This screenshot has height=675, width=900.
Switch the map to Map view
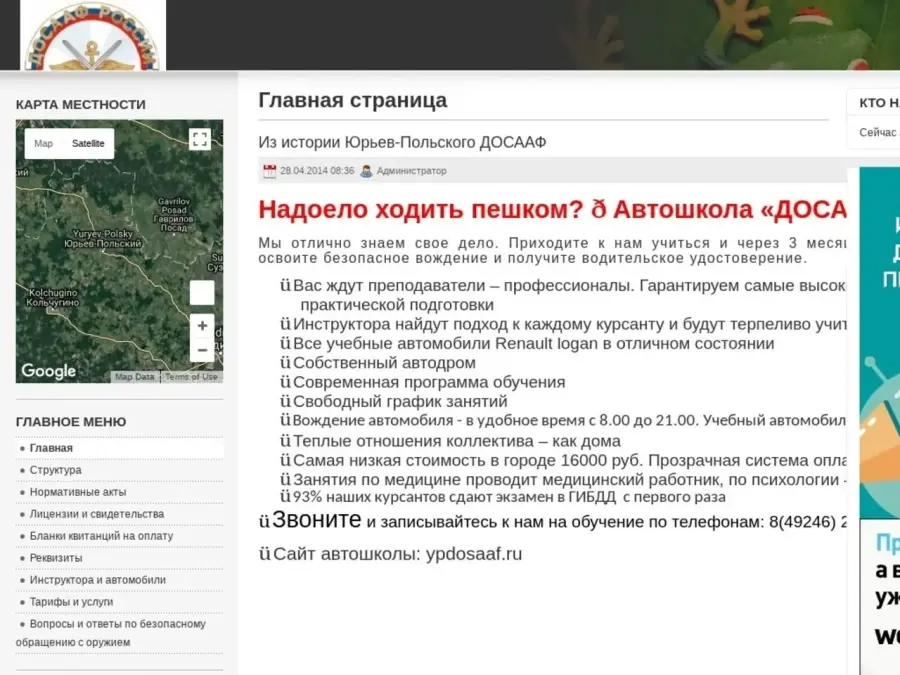tap(44, 143)
